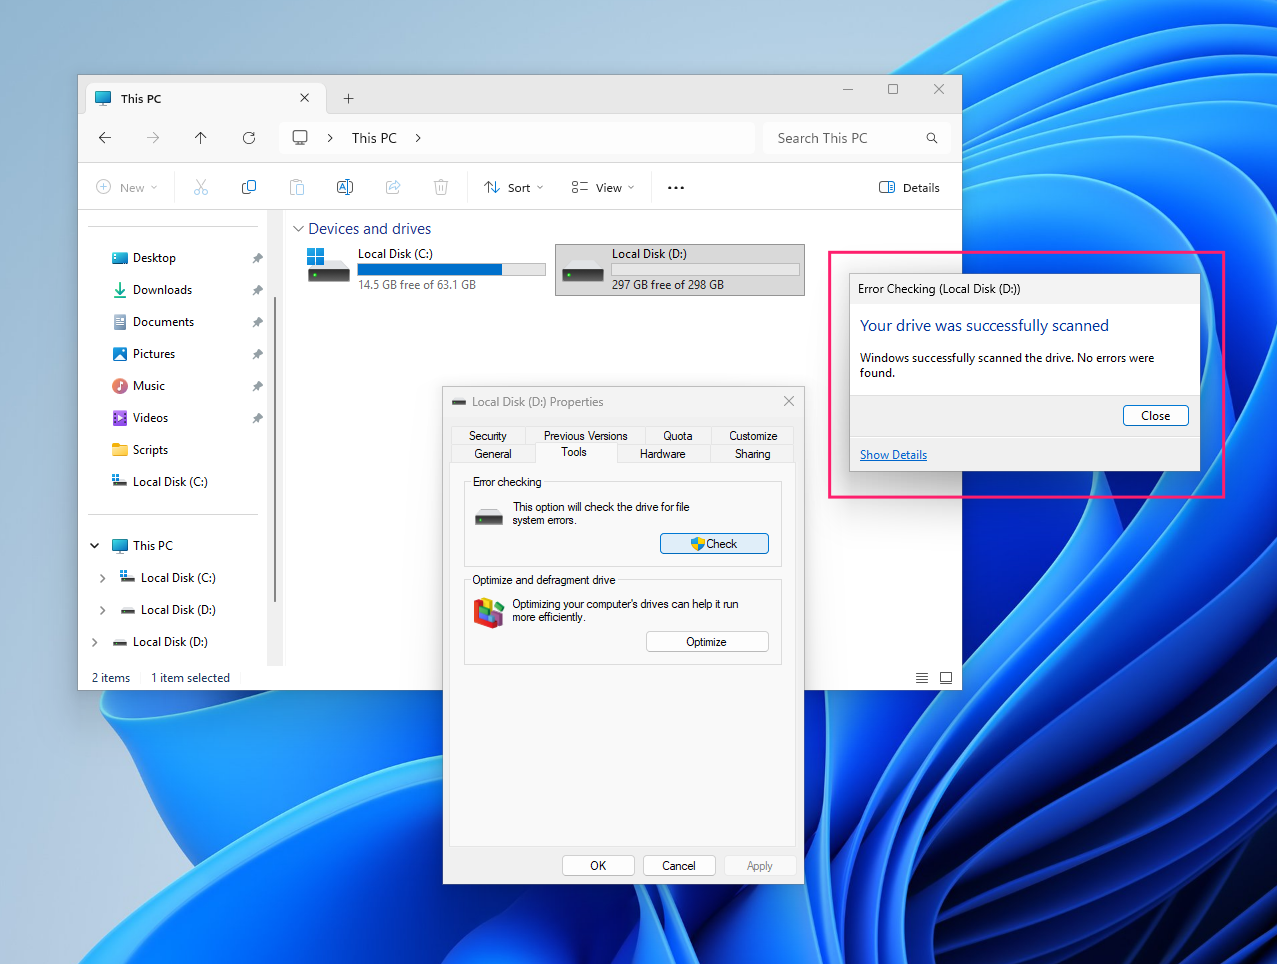Switch to the large thumbnails view
Image resolution: width=1277 pixels, height=964 pixels.
[x=946, y=678]
